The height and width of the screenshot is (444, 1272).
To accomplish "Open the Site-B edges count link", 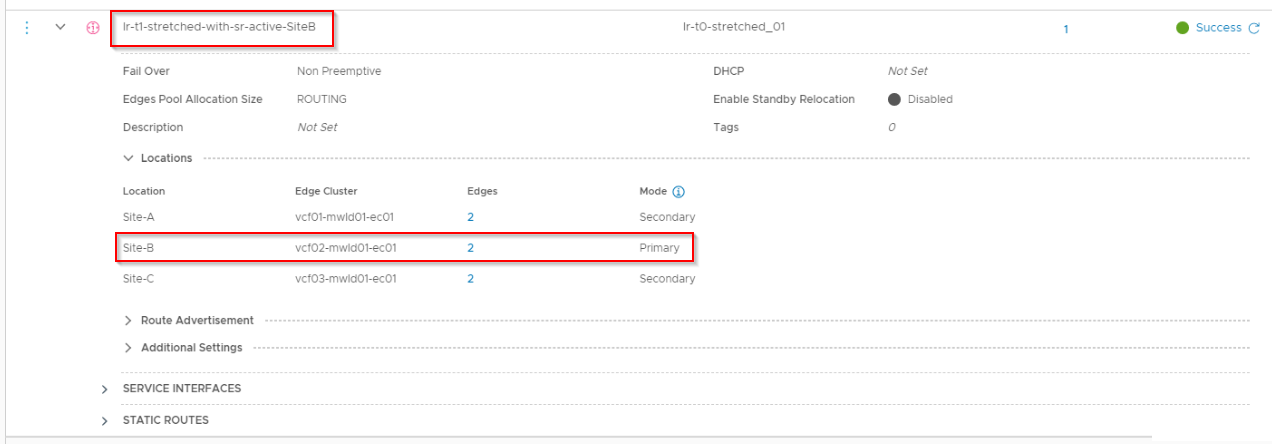I will [470, 248].
